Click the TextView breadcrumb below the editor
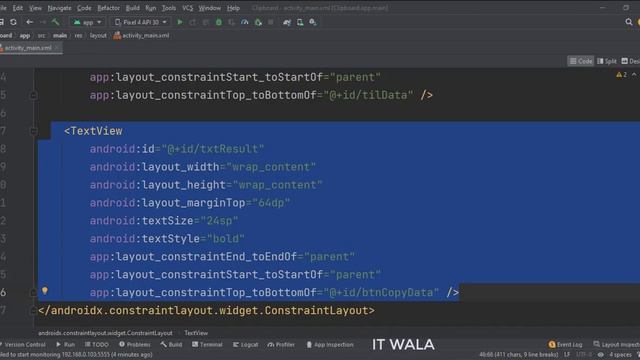This screenshot has height=360, width=640. click(196, 333)
